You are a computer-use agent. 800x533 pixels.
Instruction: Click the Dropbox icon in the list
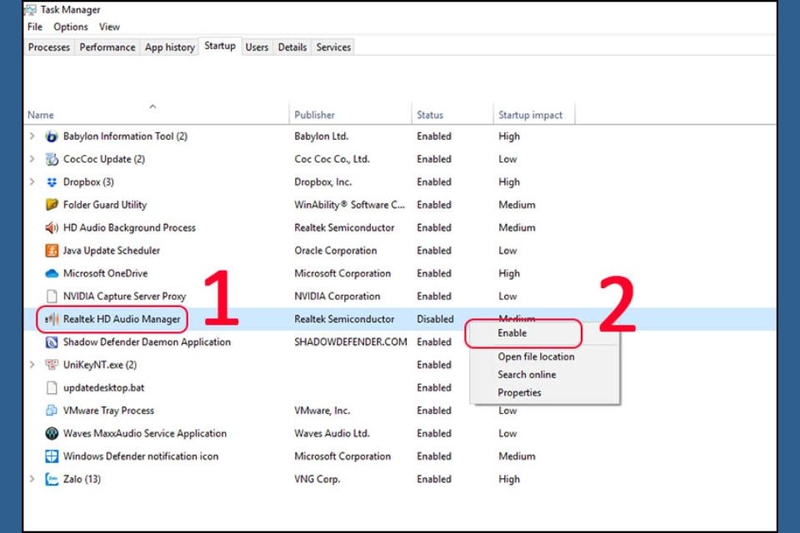click(52, 182)
